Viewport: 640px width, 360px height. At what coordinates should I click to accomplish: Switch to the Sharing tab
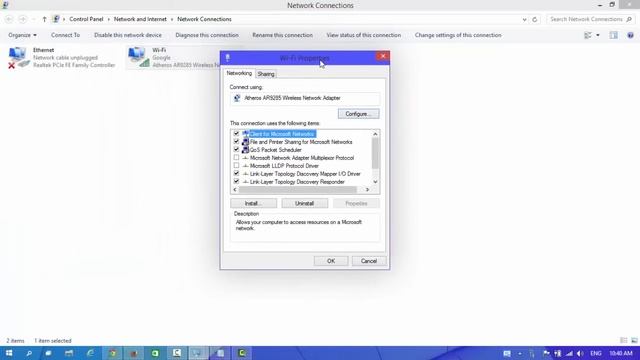coord(266,74)
